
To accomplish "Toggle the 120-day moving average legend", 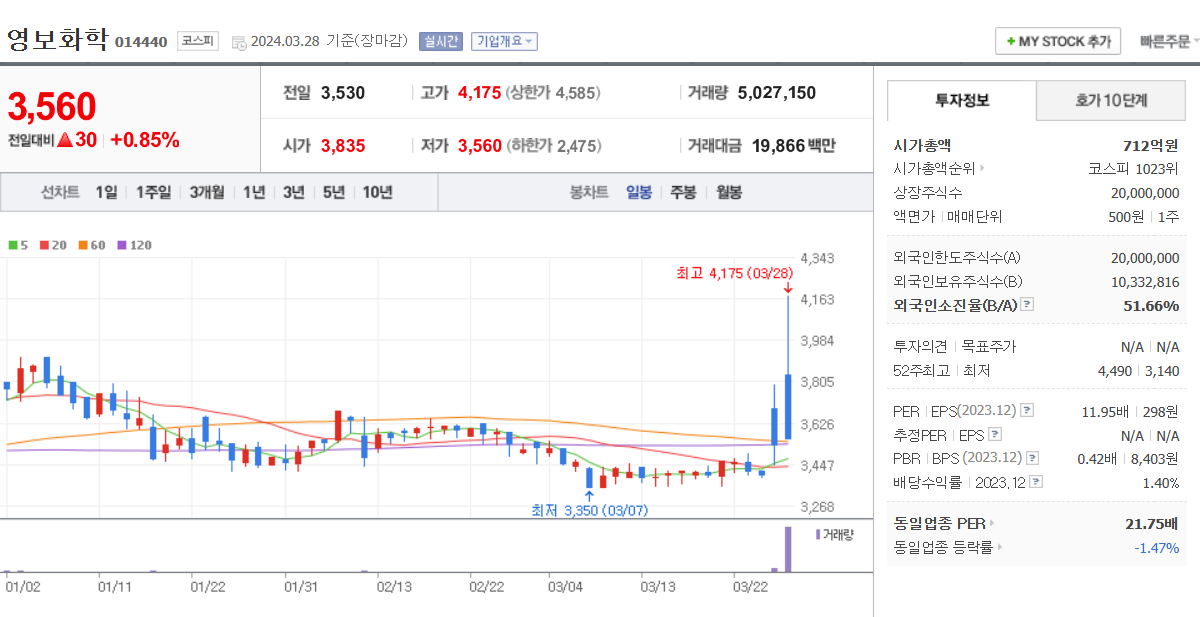I will click(134, 244).
